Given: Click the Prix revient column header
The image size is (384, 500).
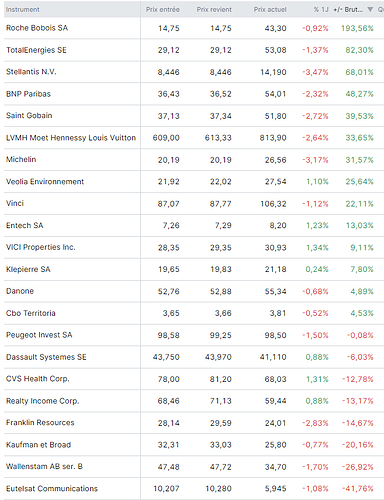Looking at the screenshot, I should tap(214, 10).
